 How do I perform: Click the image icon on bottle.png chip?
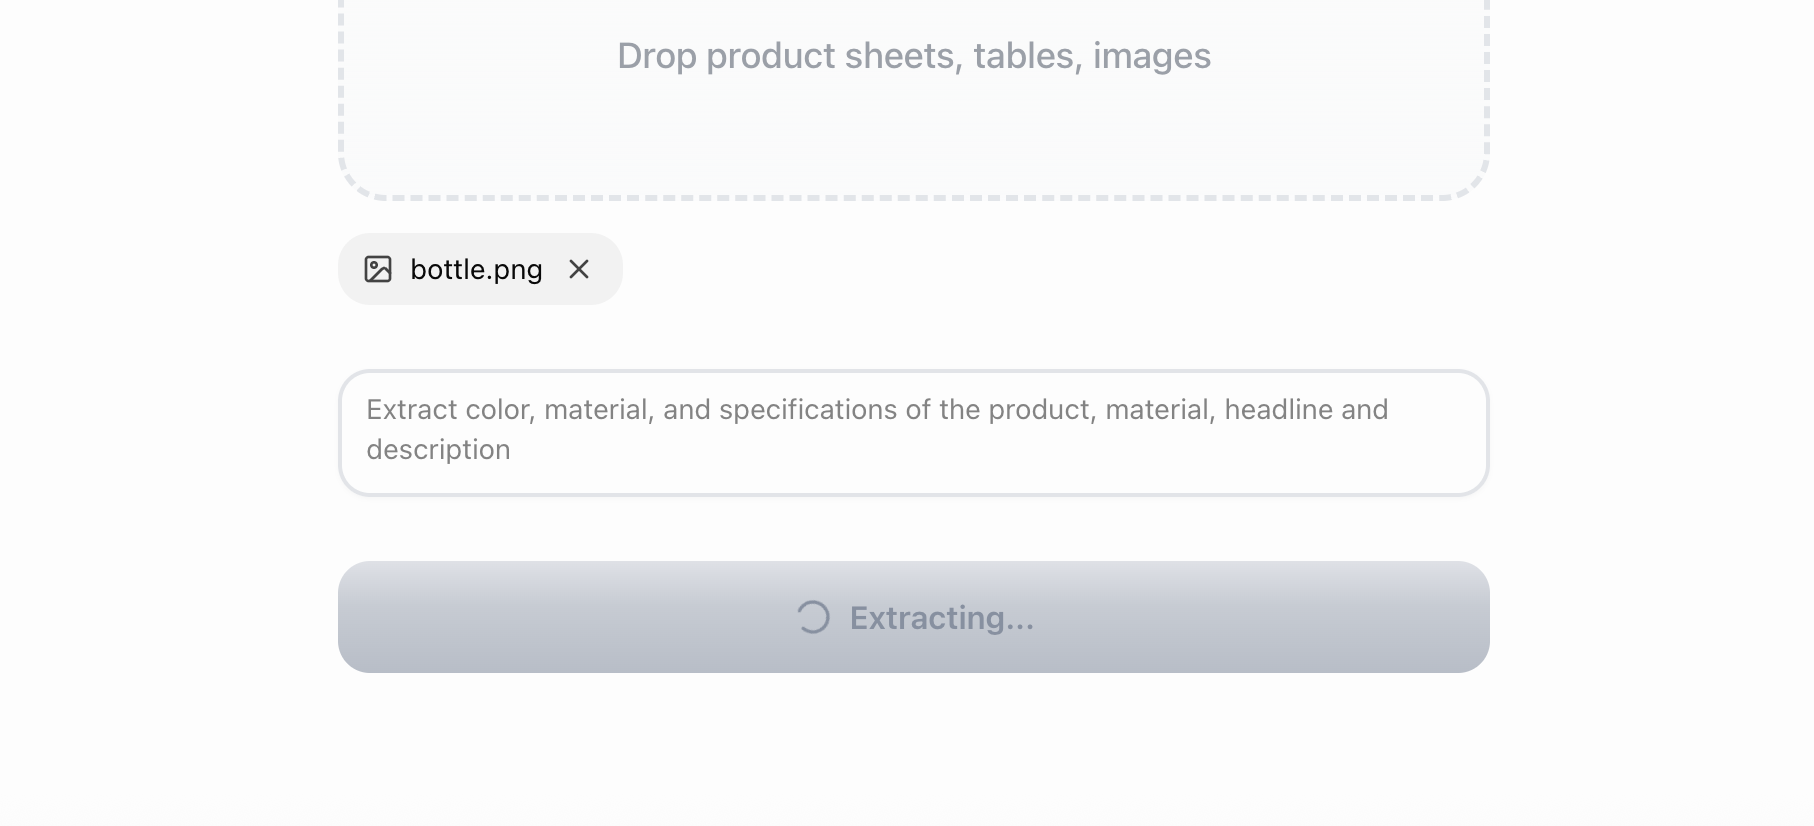[378, 269]
